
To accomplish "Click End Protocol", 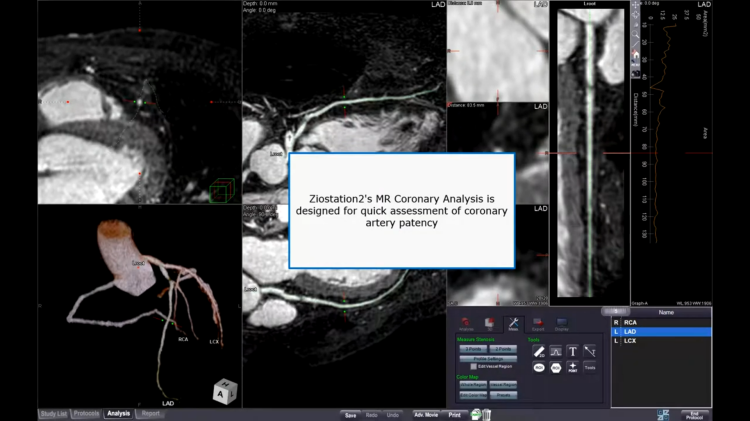I will [x=695, y=415].
